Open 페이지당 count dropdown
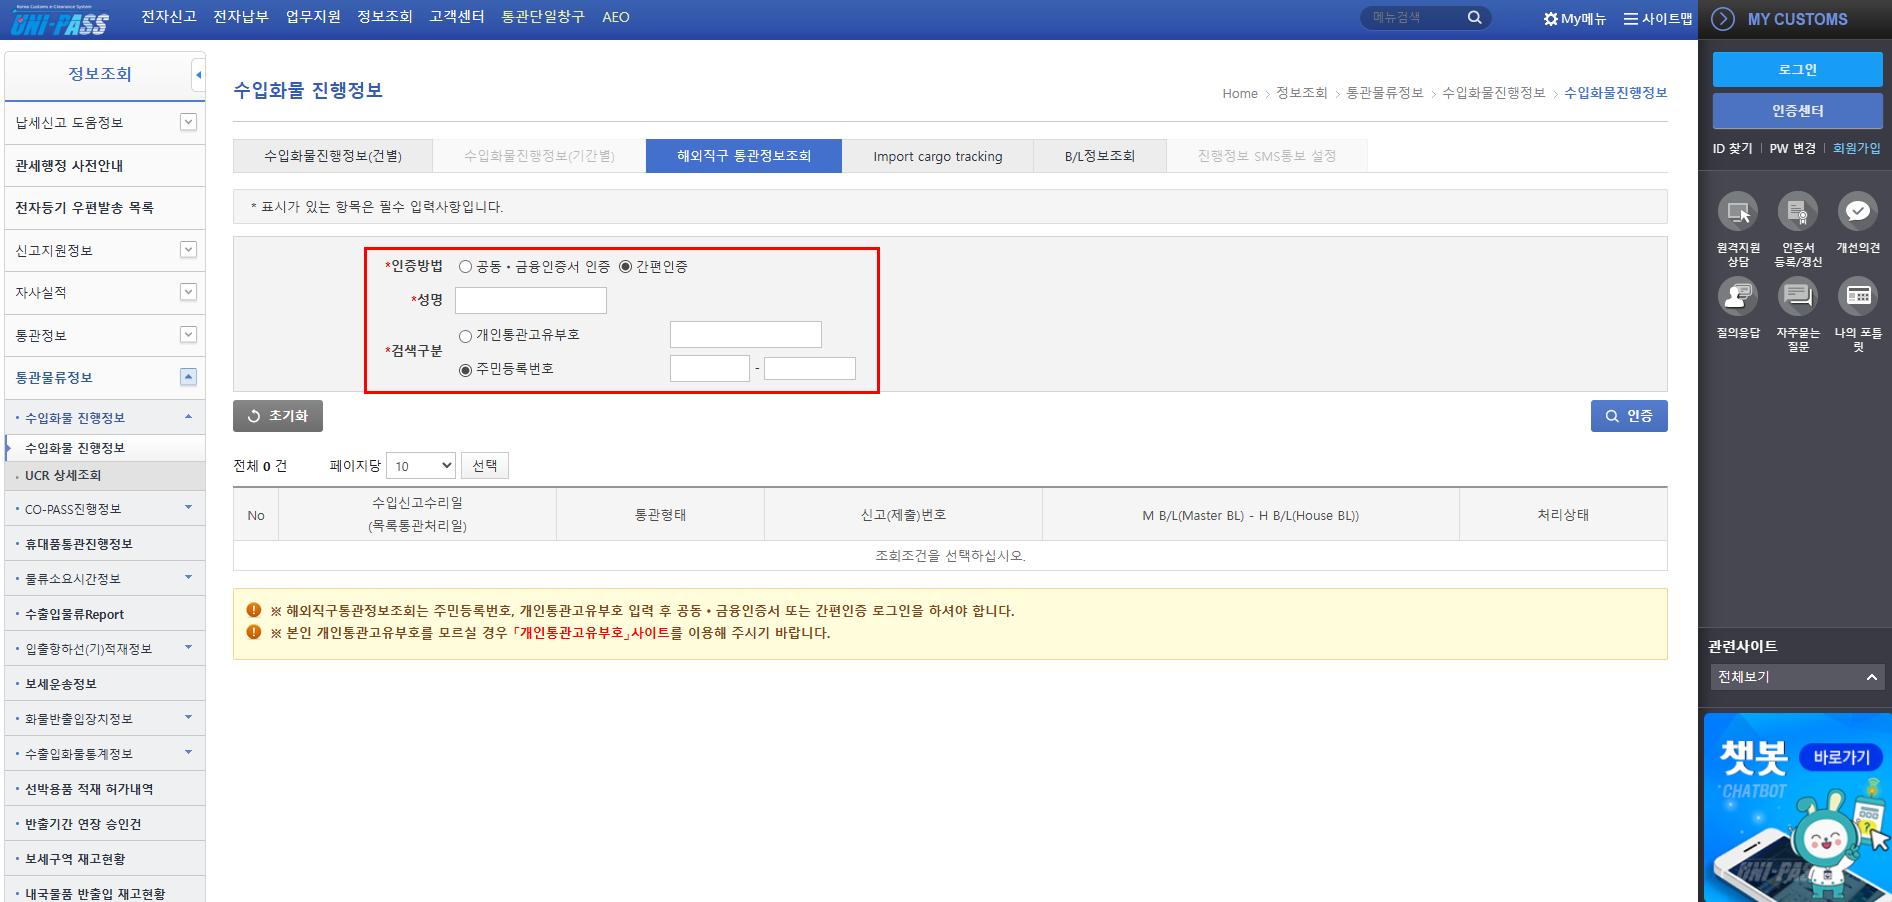1892x902 pixels. [x=421, y=466]
